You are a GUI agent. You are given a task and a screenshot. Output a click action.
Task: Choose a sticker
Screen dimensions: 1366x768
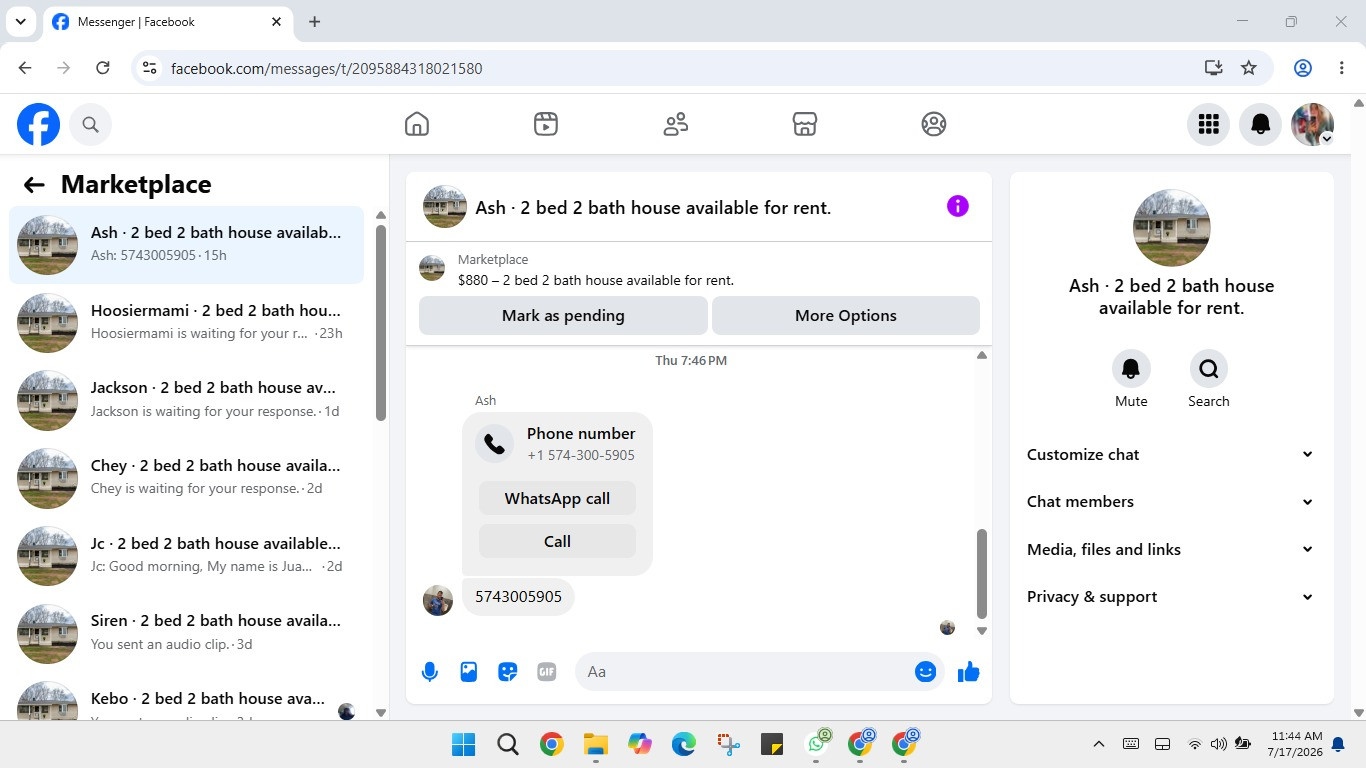point(508,672)
